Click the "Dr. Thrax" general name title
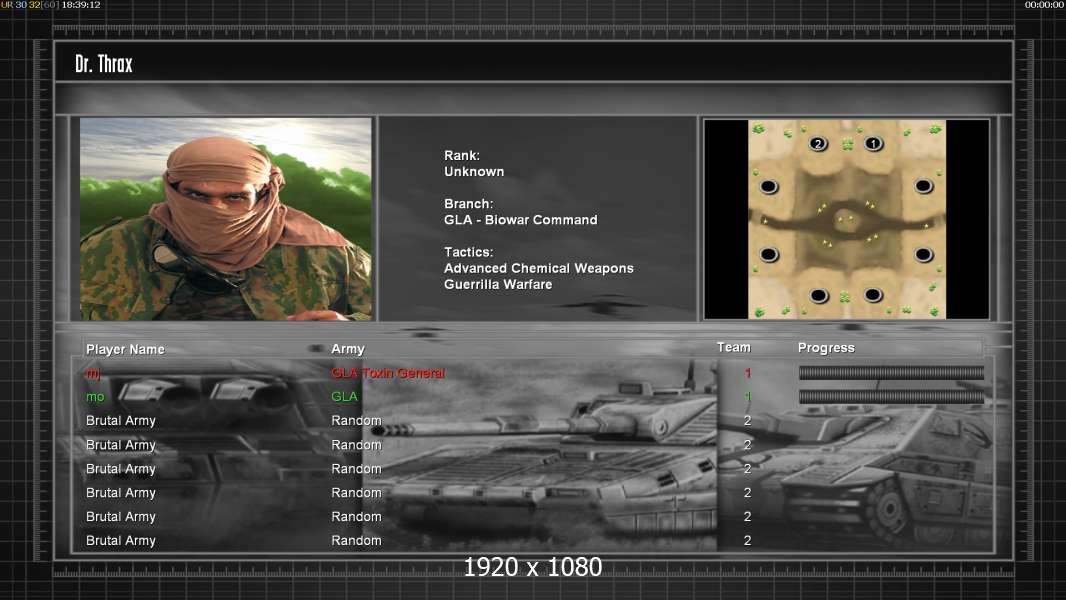The height and width of the screenshot is (600, 1066). click(103, 64)
